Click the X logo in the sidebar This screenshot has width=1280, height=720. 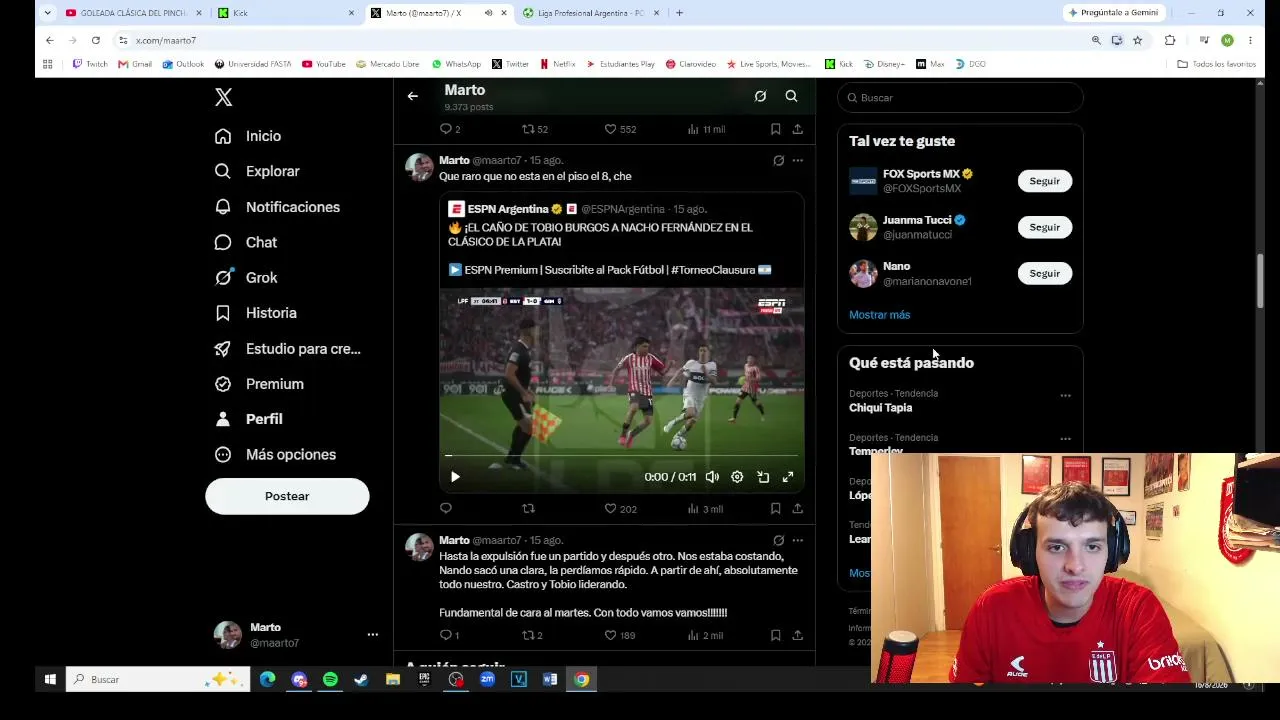pos(224,97)
